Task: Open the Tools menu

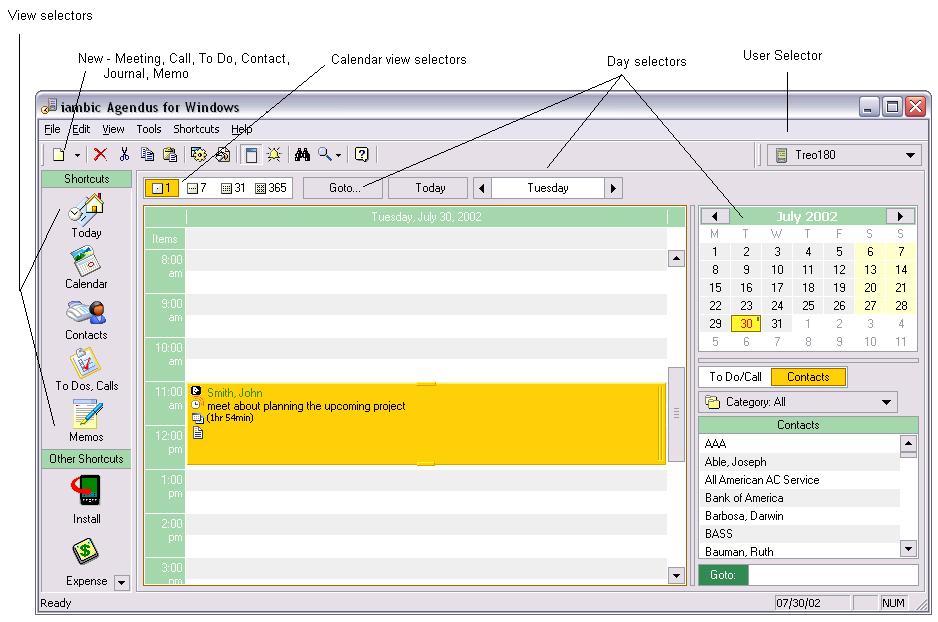Action: click(148, 129)
